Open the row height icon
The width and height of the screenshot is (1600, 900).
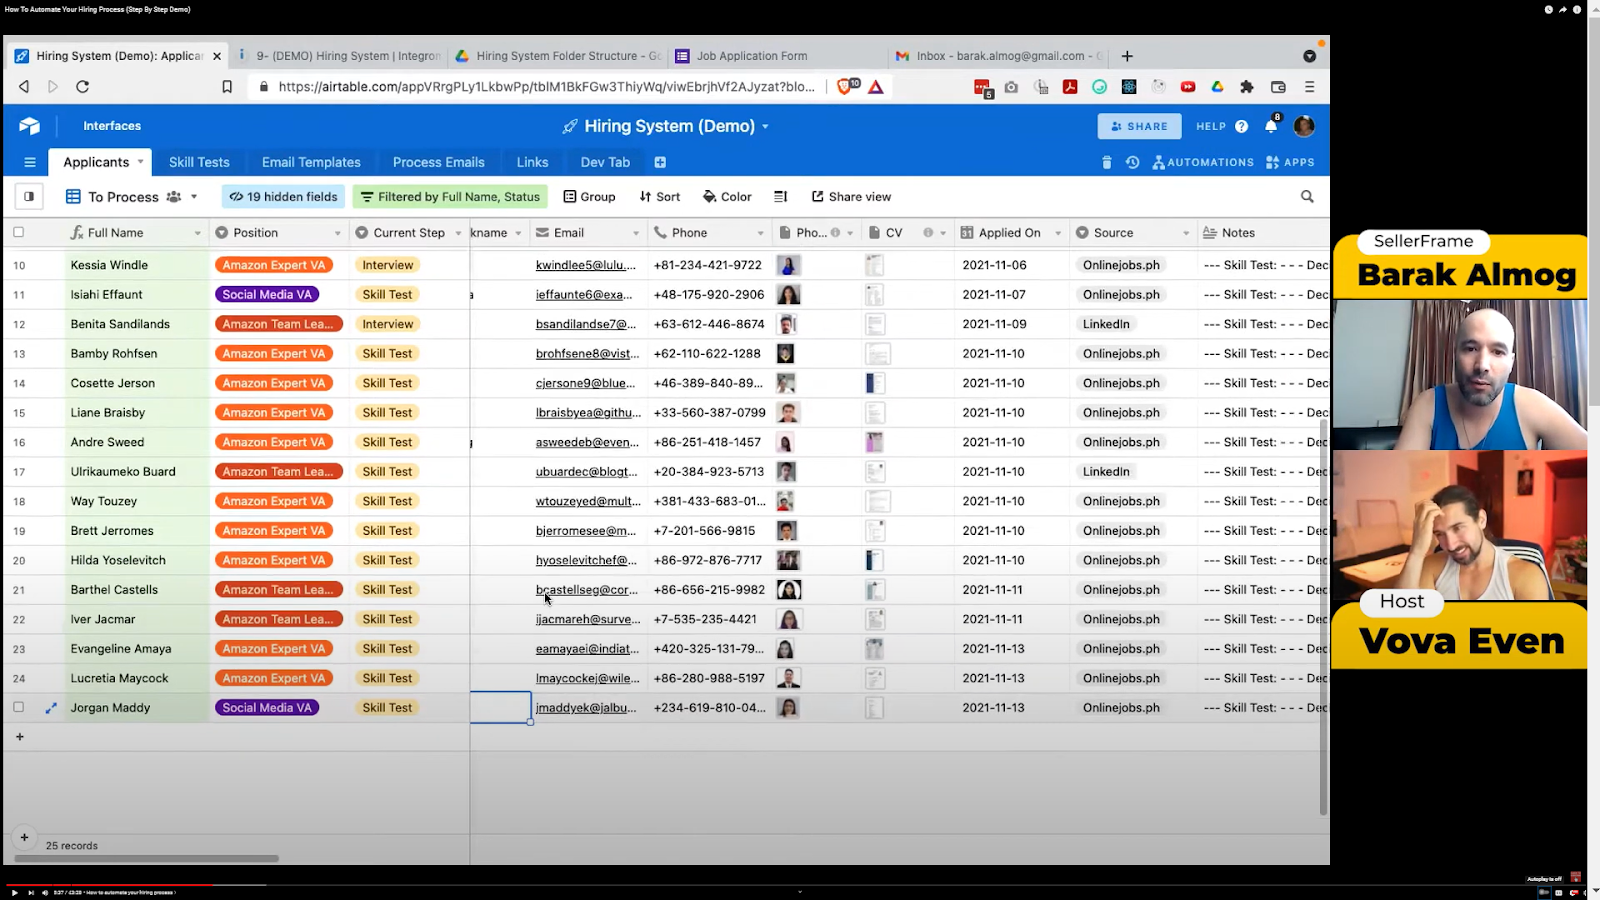(781, 197)
